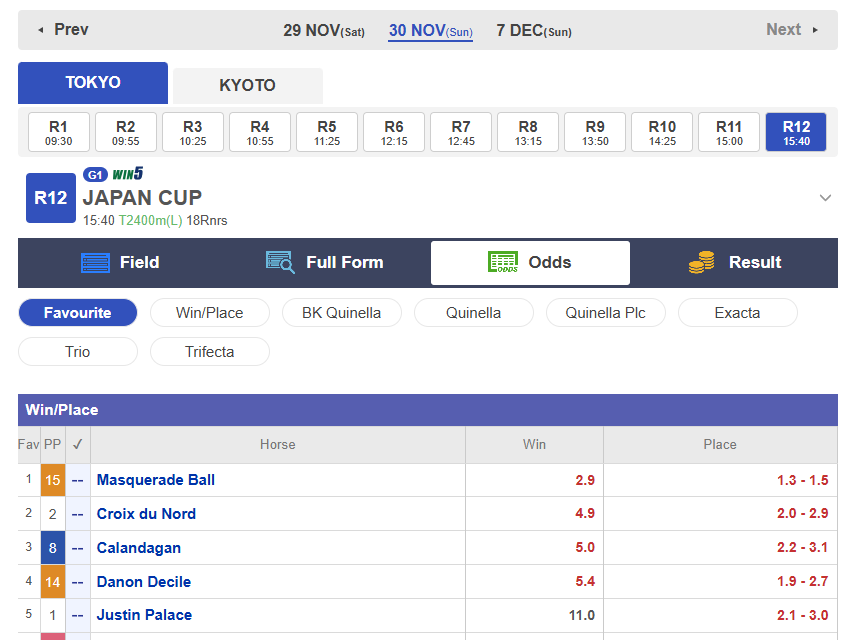Screen dimensions: 858x640
Task: Open the Field tab
Action: coord(120,263)
